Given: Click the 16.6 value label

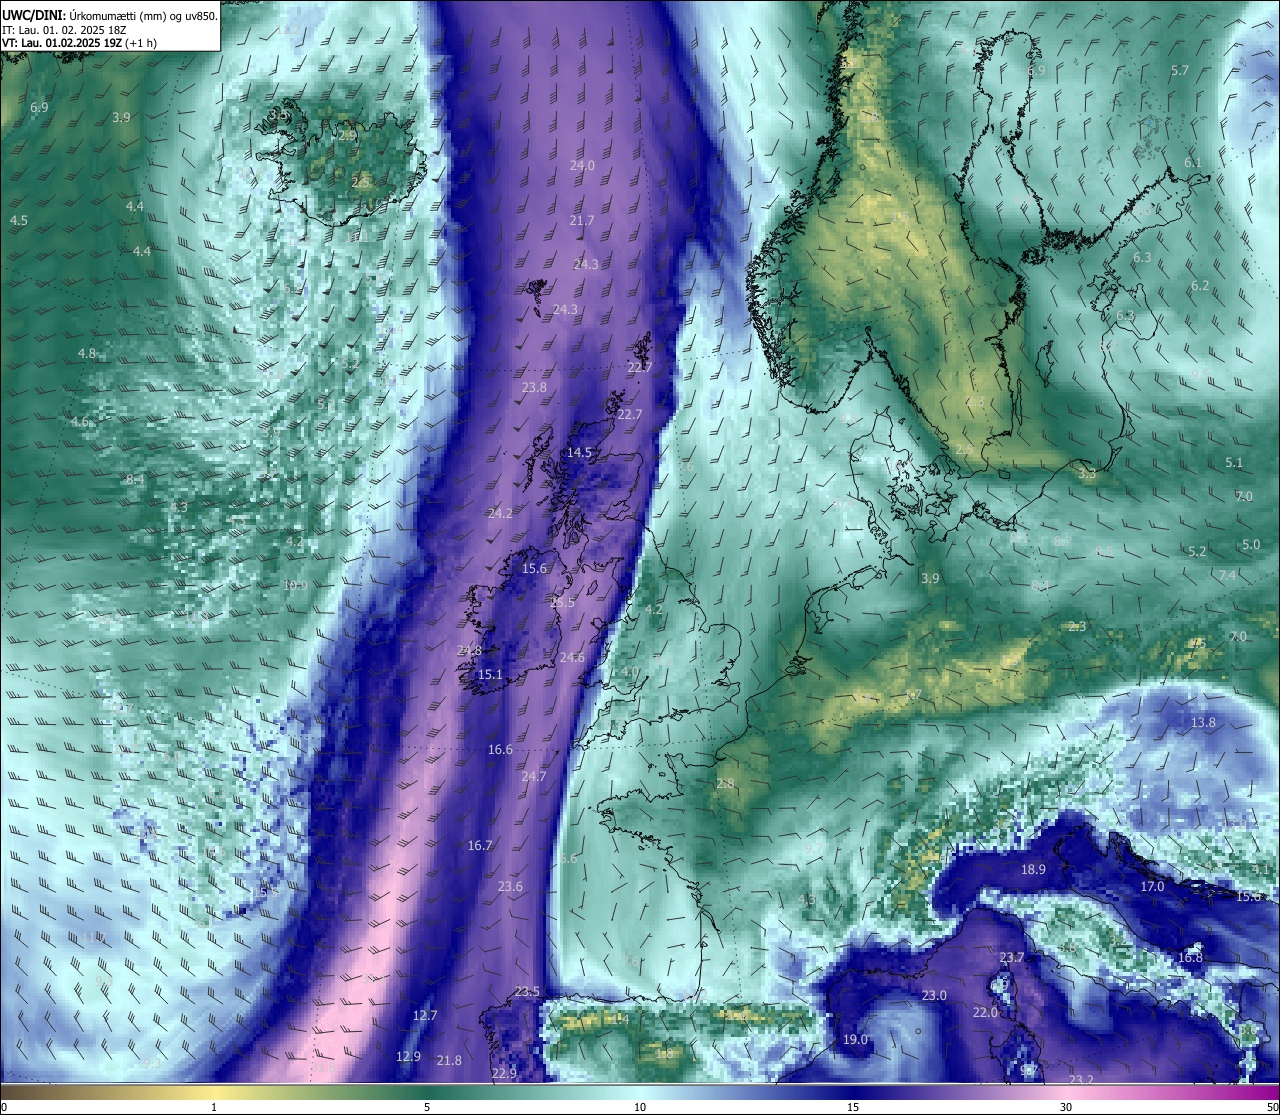Looking at the screenshot, I should click(500, 749).
